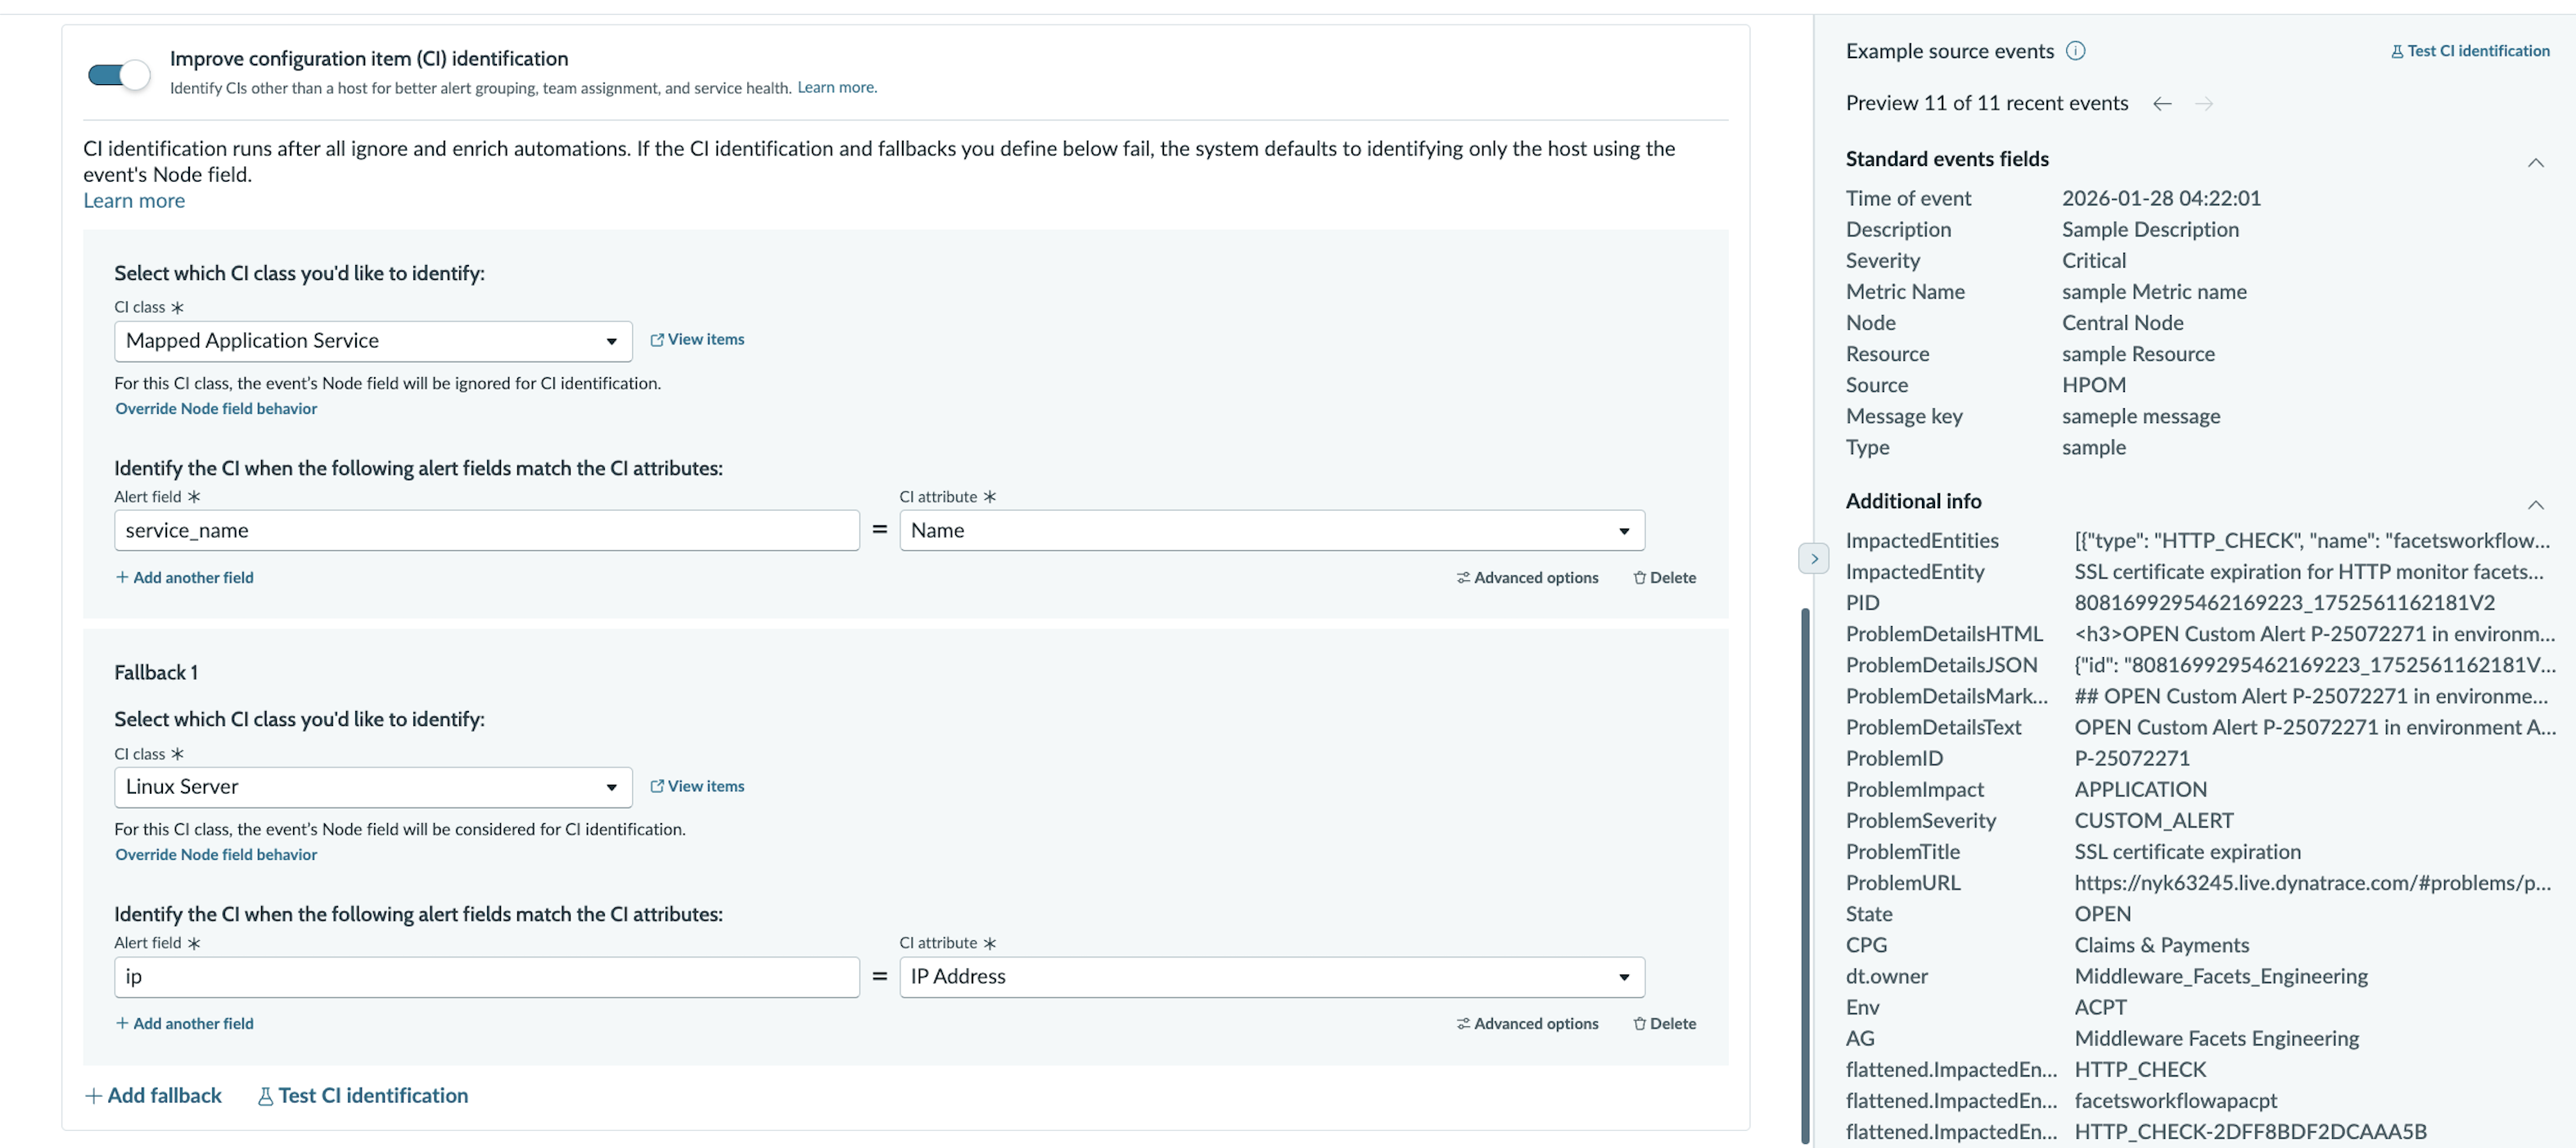Open Learn more link under Node field text
The image size is (2576, 1148).
pos(134,201)
